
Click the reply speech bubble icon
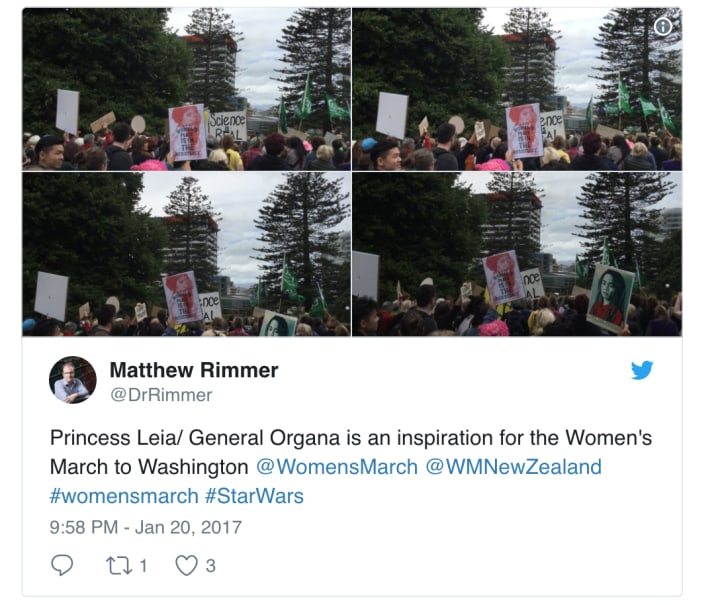pyautogui.click(x=62, y=565)
